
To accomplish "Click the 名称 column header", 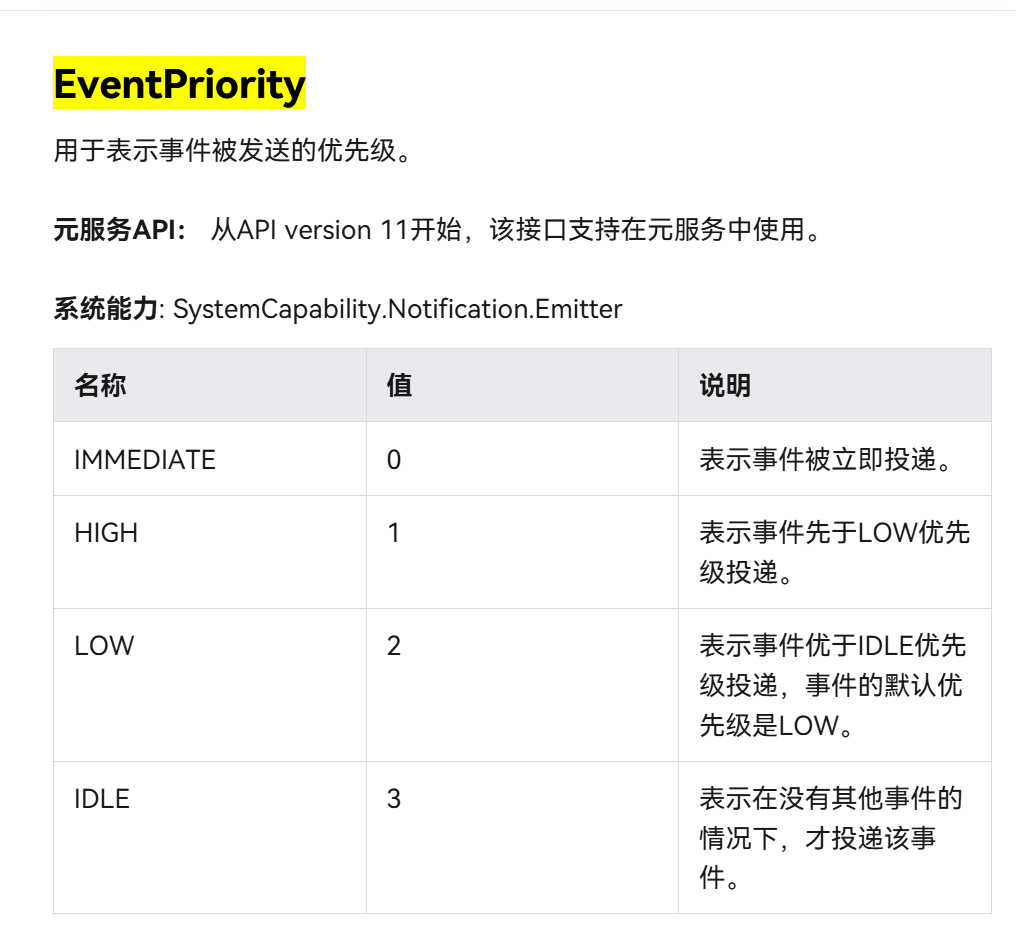I will pyautogui.click(x=100, y=386).
